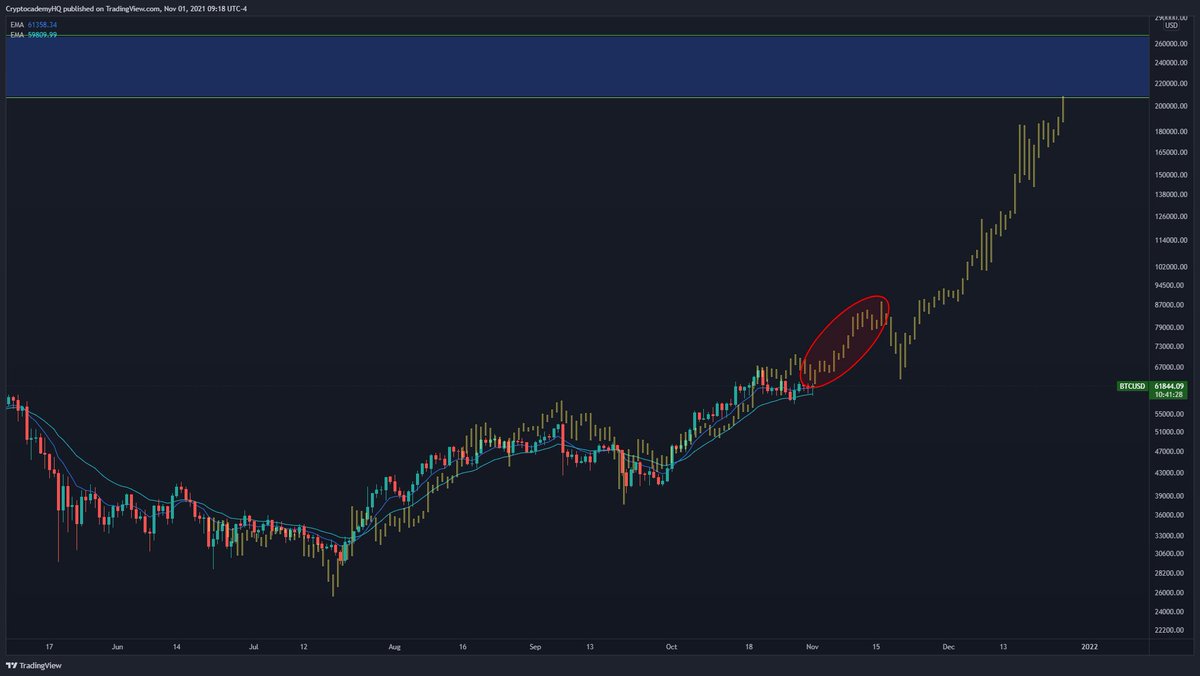Click the 15 date label on time axis
The image size is (1200, 676).
click(875, 647)
